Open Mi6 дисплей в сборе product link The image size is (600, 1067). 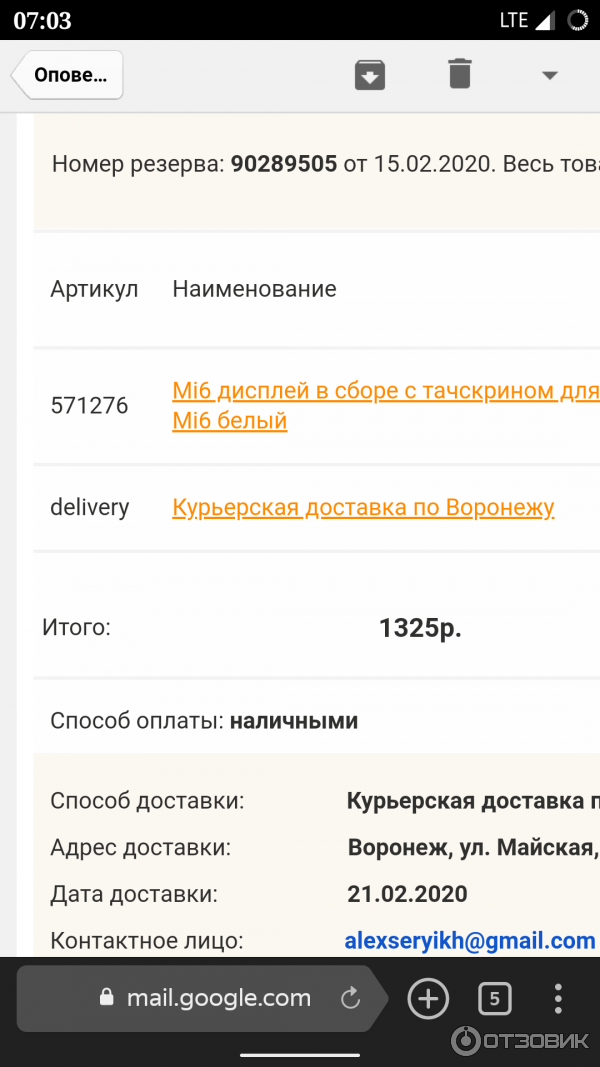tap(385, 391)
